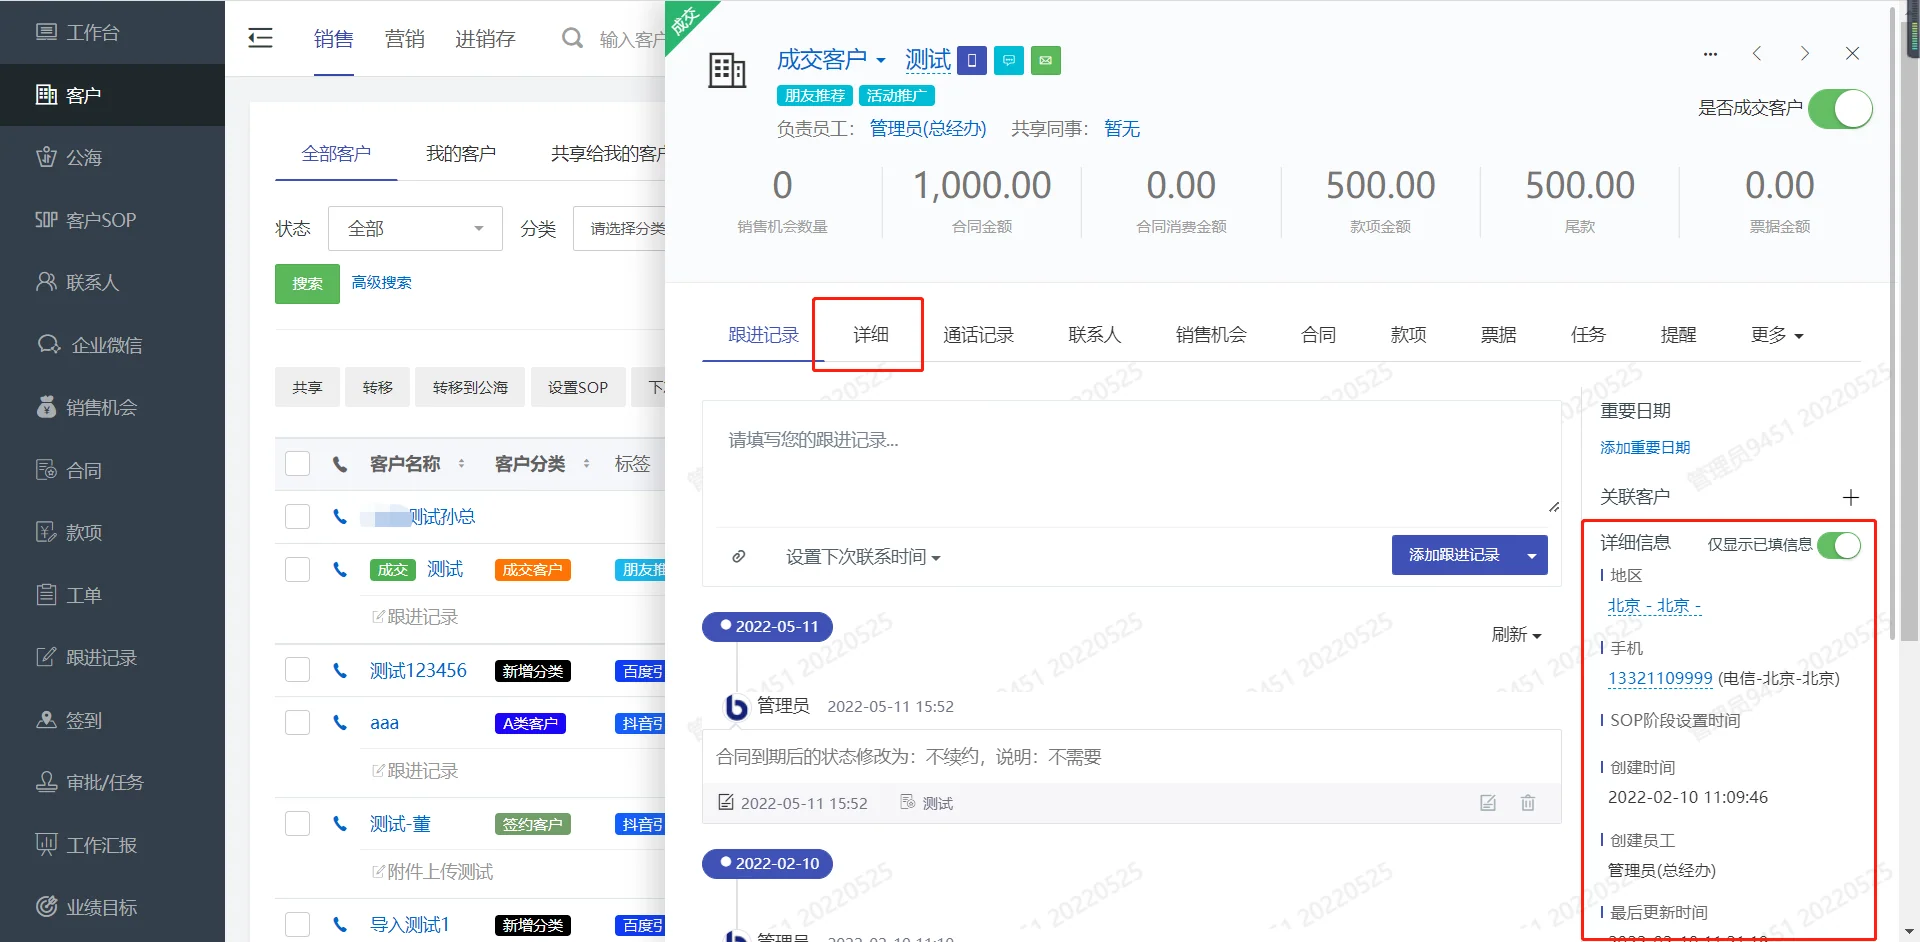Click mobile phone icon beside 测试 name

coord(972,61)
